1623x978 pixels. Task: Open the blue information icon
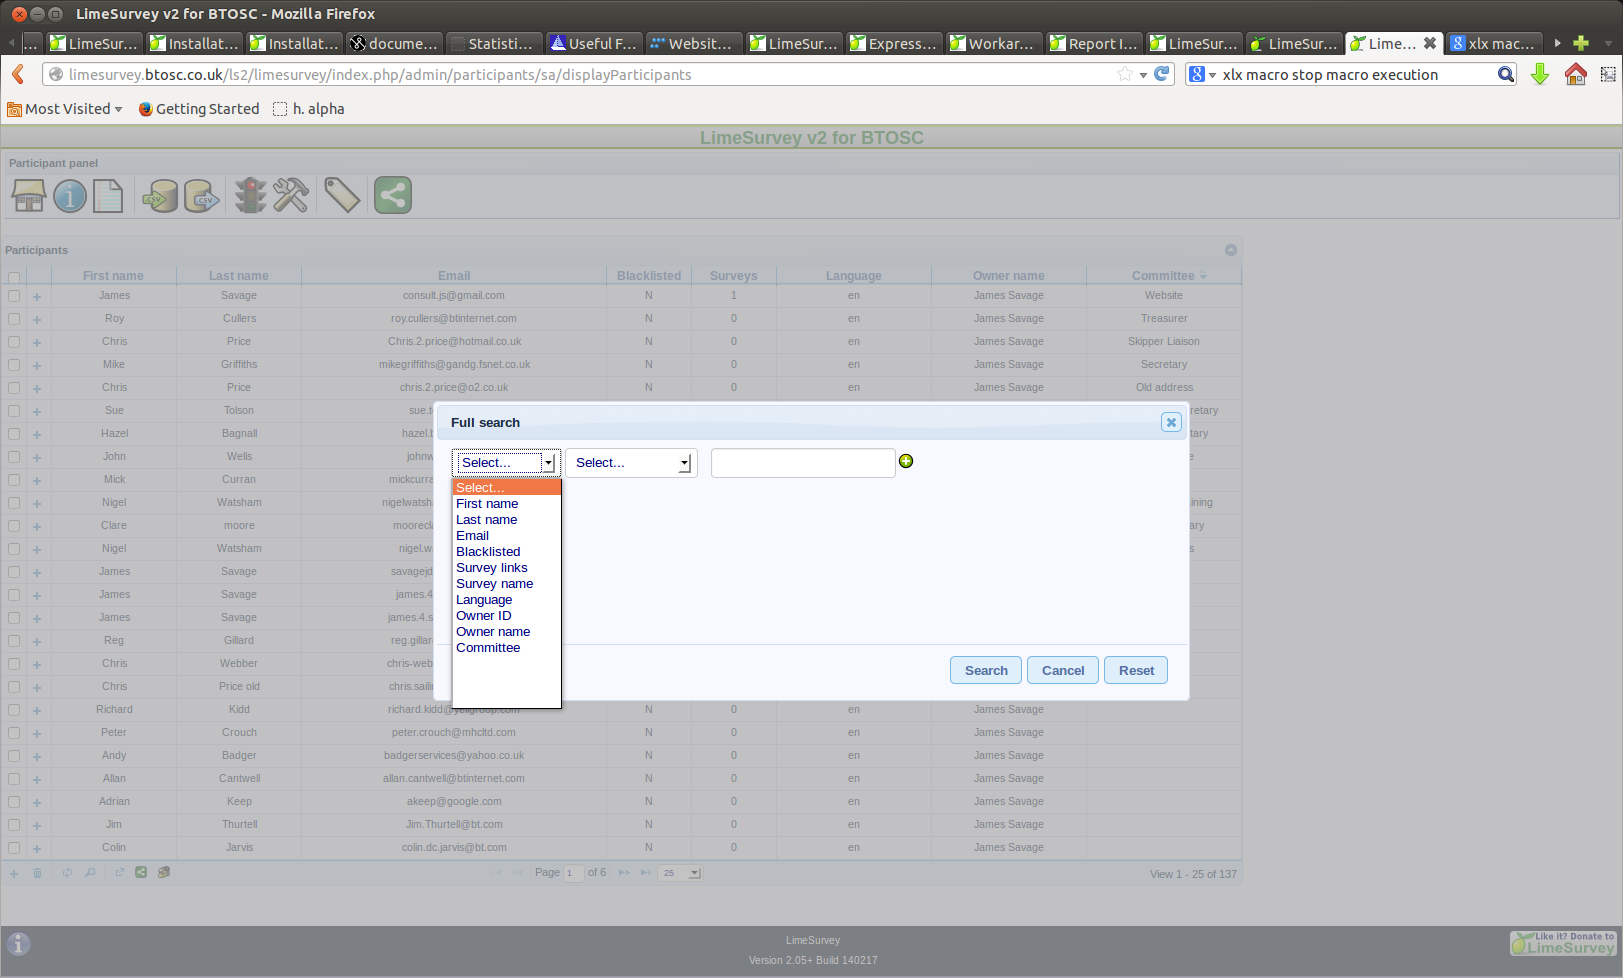pos(70,196)
